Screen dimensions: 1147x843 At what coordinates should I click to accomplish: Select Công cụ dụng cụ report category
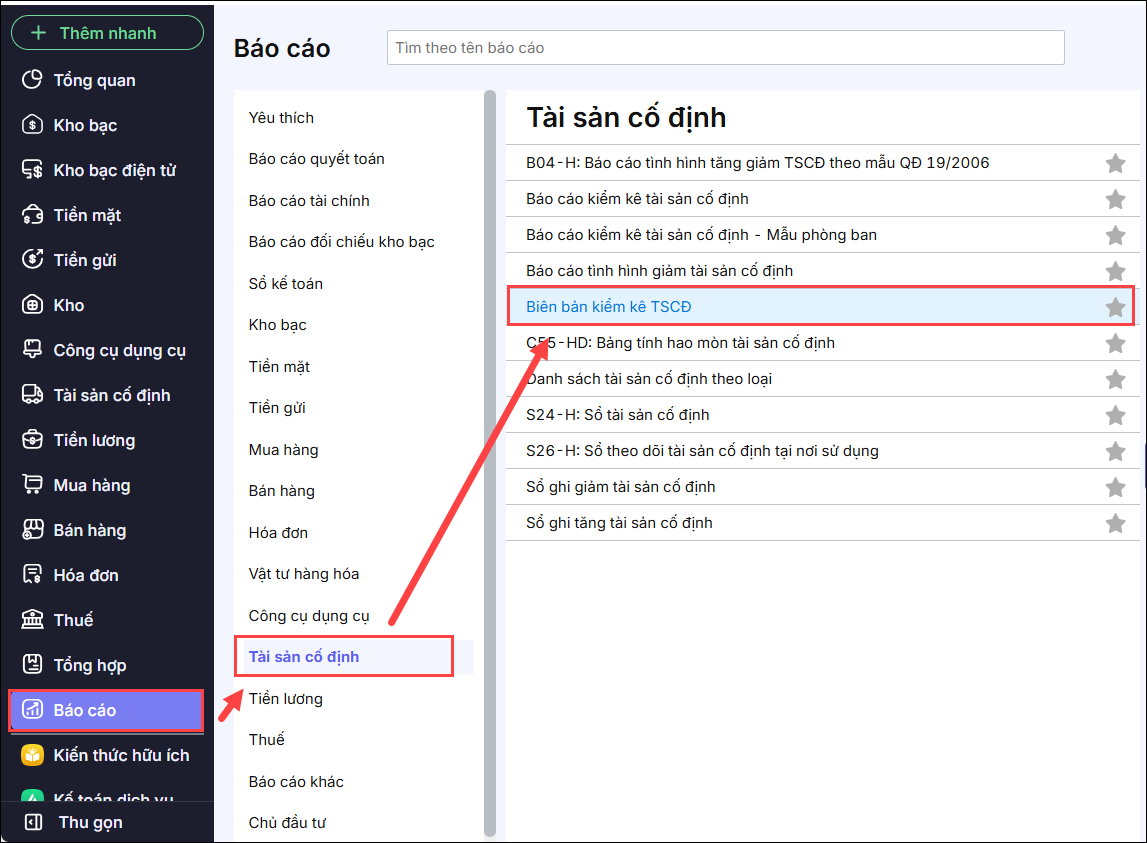309,615
